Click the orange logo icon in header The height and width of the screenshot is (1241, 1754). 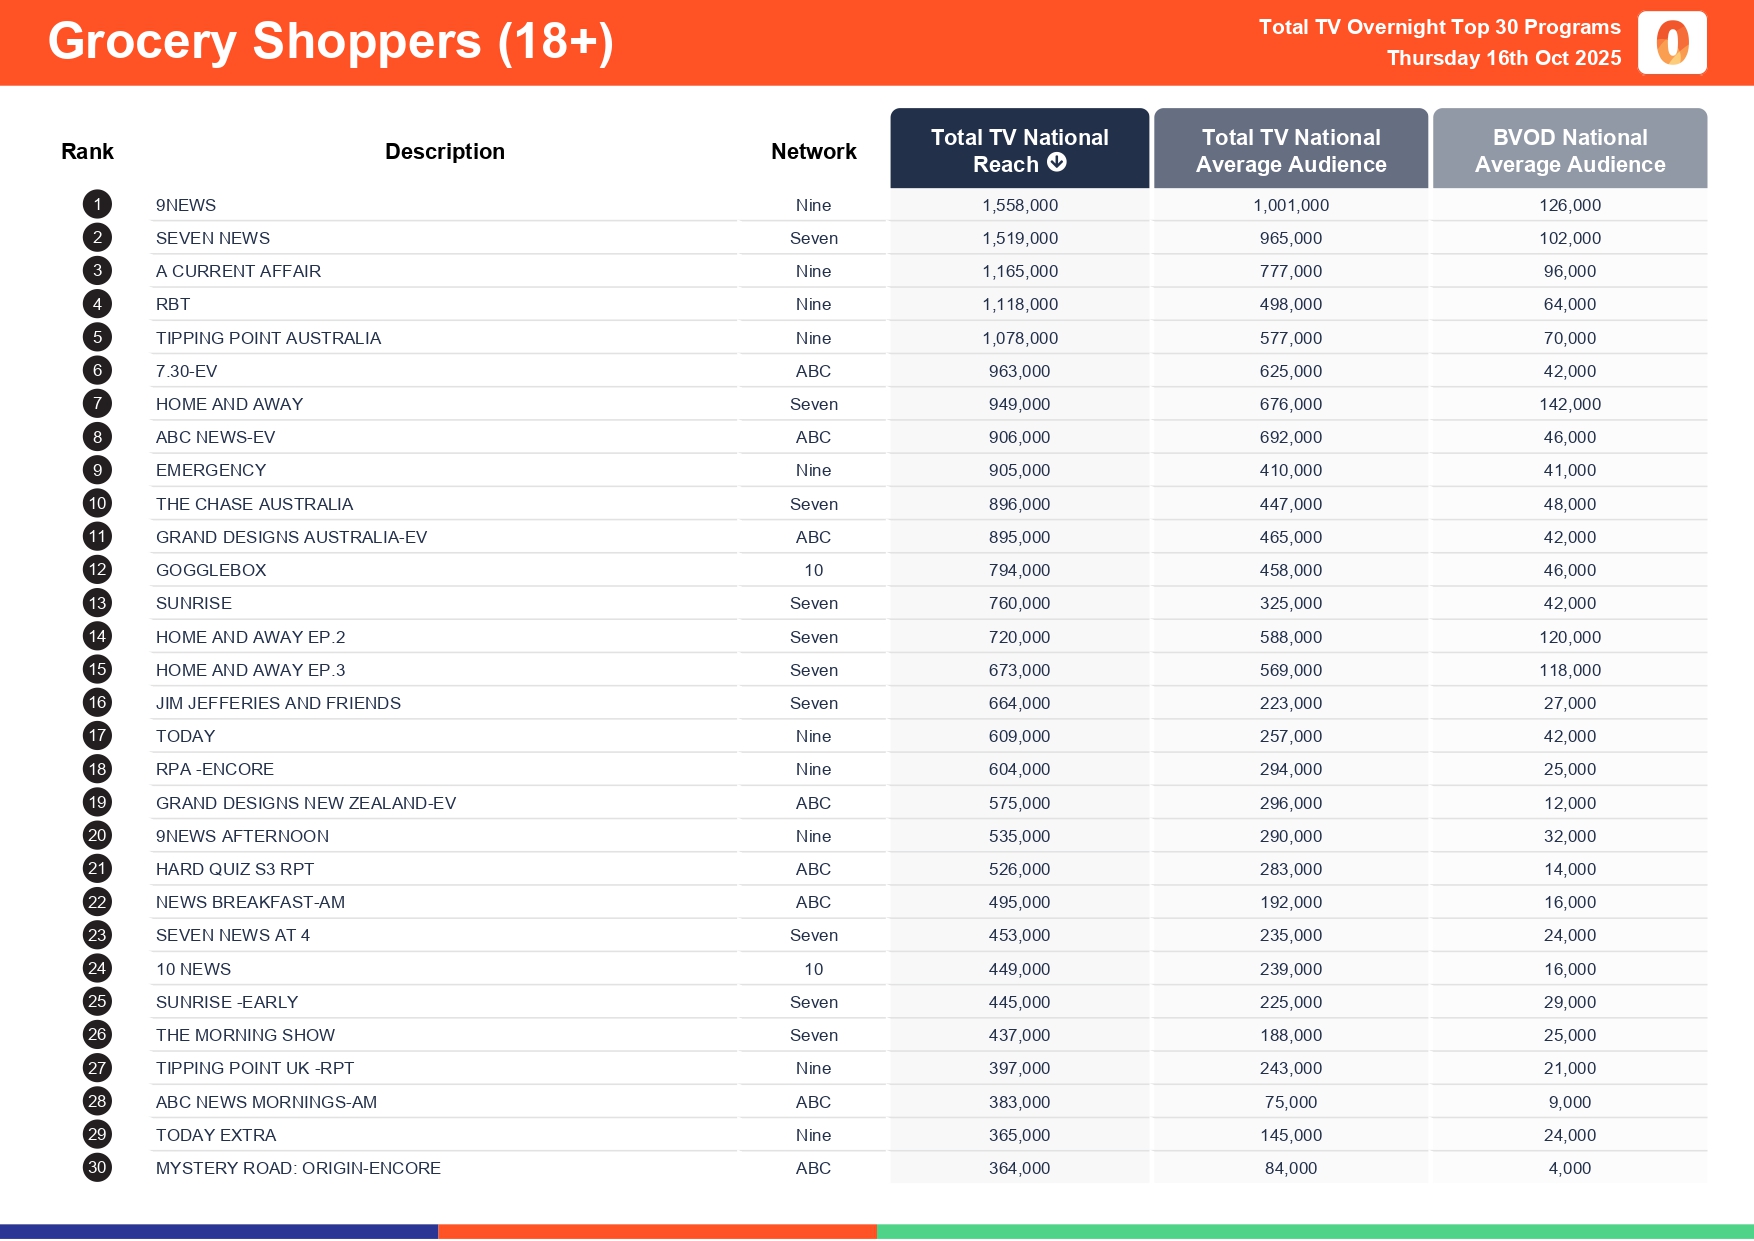1671,43
